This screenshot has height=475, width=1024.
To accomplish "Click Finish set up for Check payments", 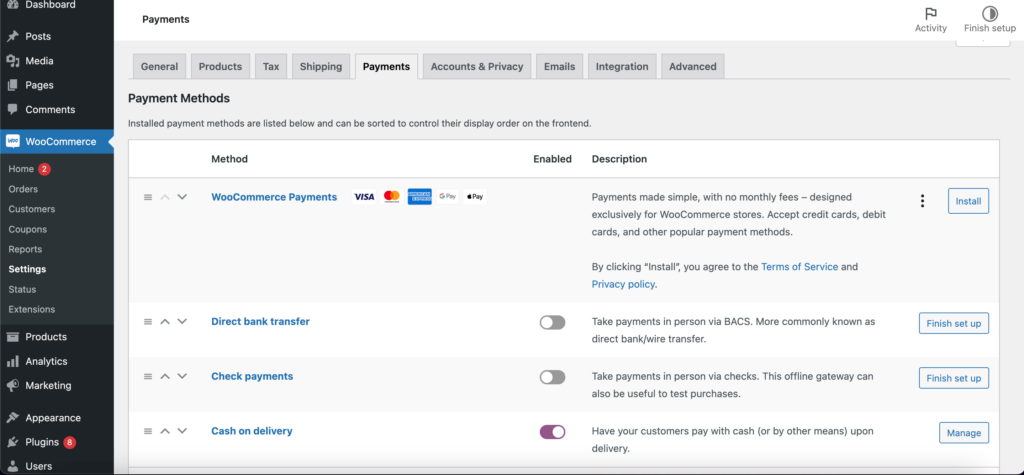I will click(953, 378).
